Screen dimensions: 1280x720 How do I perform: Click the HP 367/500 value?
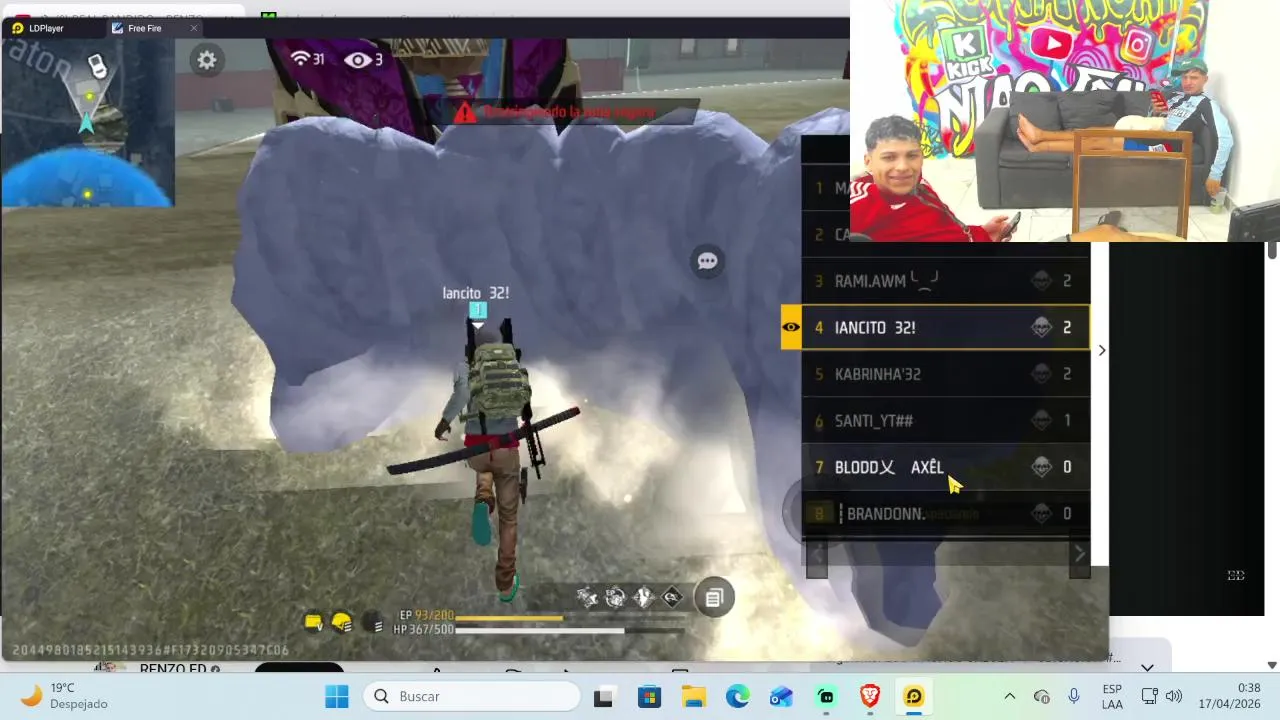point(424,629)
